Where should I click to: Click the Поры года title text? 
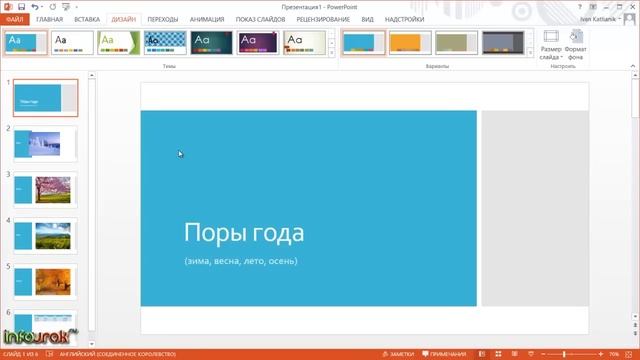tap(244, 233)
